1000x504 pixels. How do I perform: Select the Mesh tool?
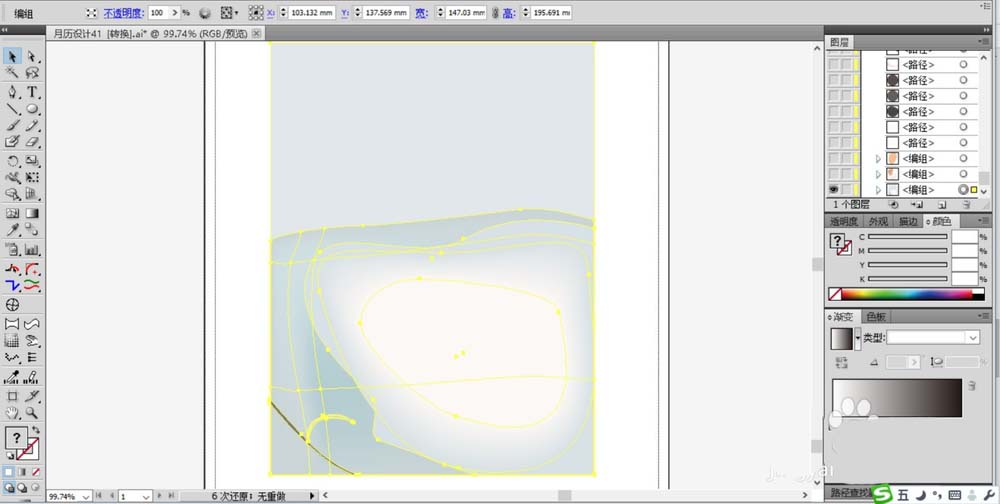13,214
